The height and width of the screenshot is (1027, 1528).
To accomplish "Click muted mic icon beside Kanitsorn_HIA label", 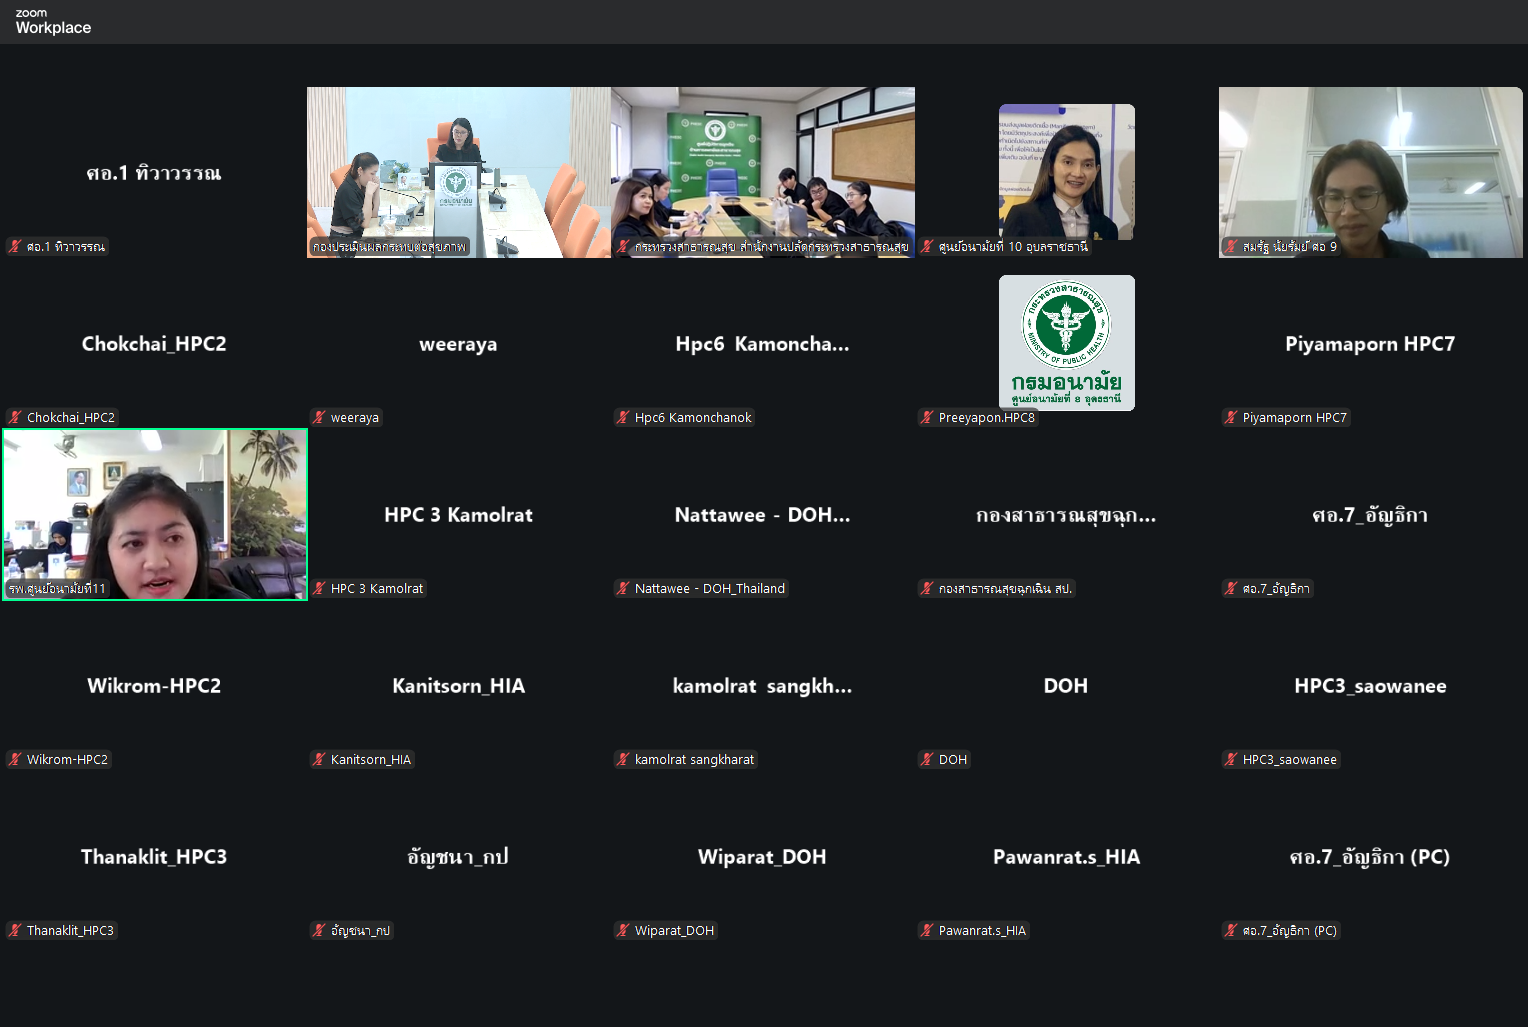I will [x=319, y=759].
